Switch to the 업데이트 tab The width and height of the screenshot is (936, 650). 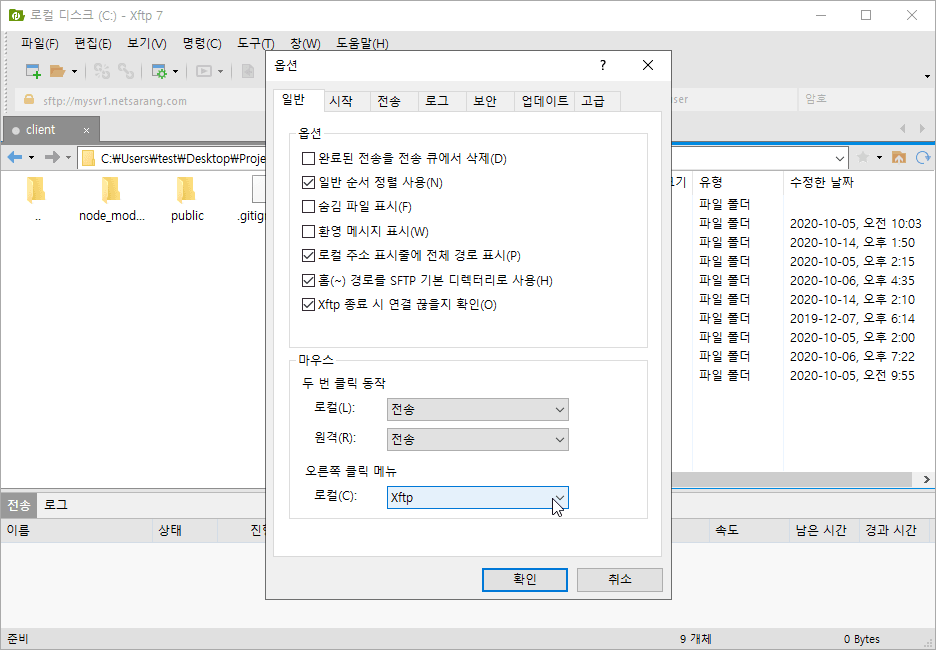544,101
